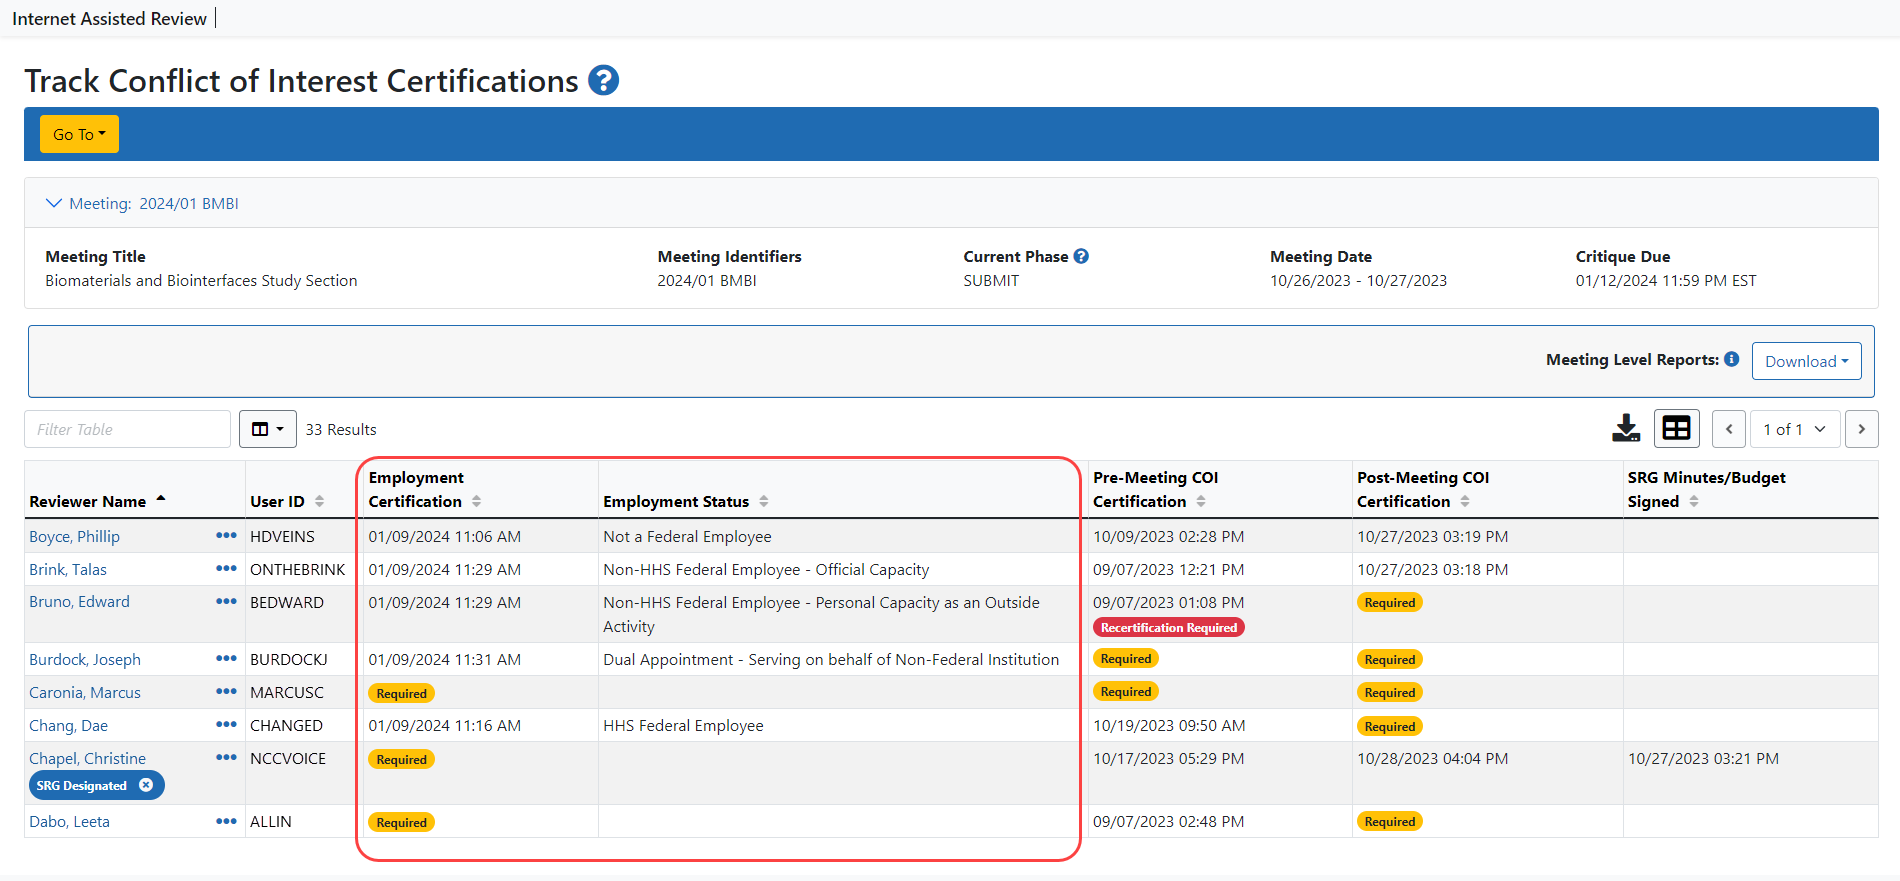The height and width of the screenshot is (881, 1900).
Task: Select the '33 Results' count text
Action: 341,429
